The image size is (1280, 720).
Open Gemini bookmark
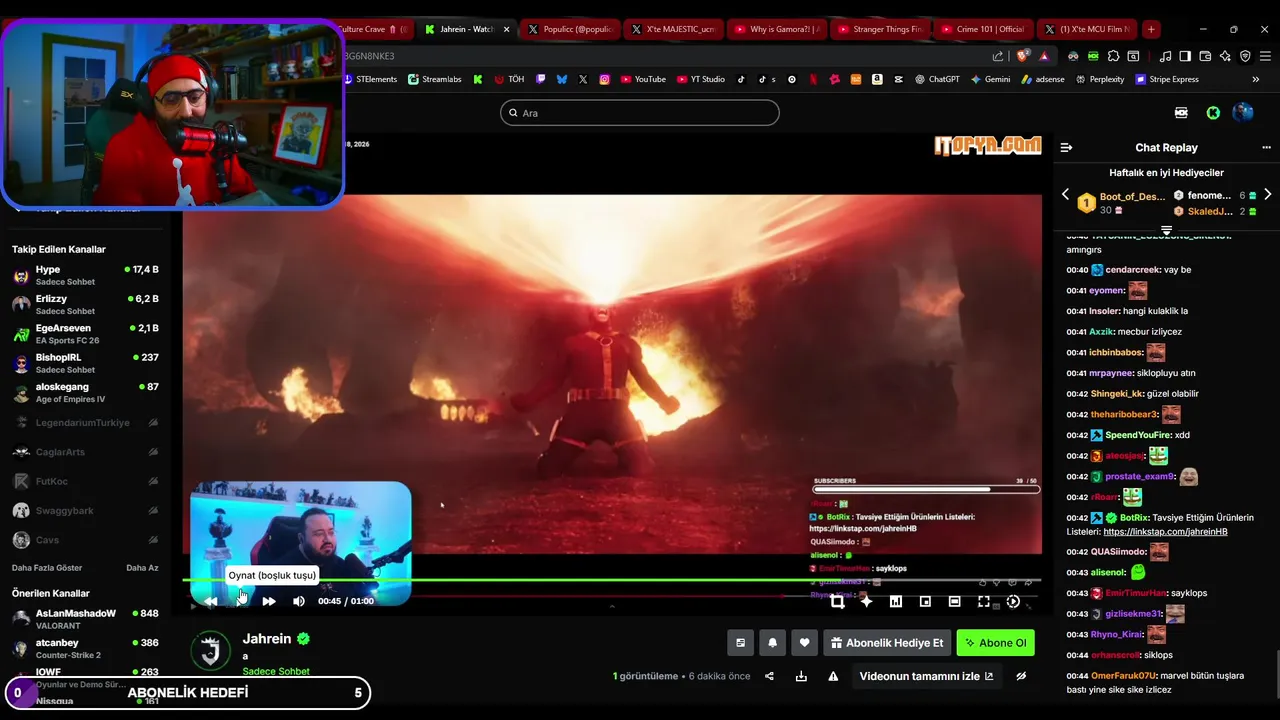[x=990, y=79]
